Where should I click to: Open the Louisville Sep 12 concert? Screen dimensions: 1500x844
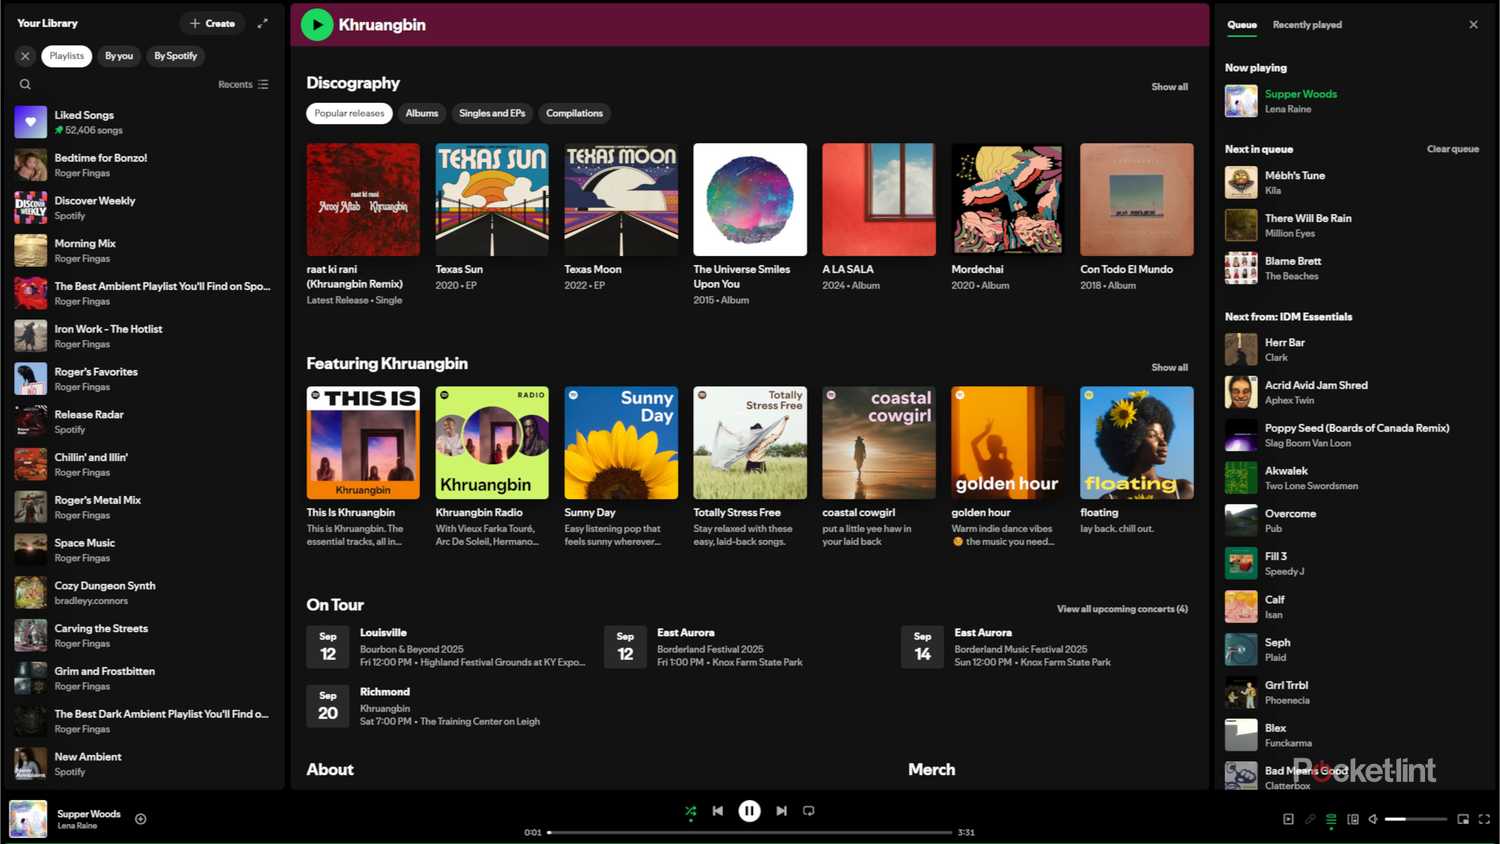[x=448, y=647]
